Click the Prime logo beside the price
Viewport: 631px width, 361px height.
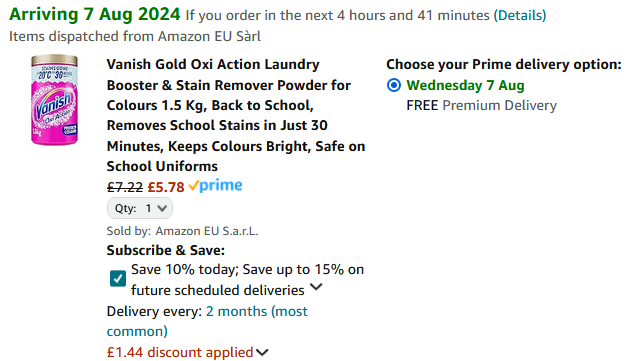point(215,186)
